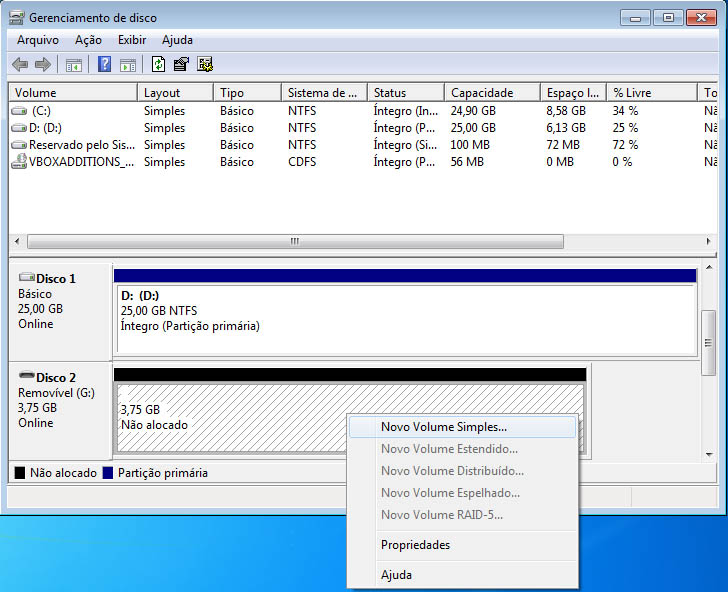
Task: Click the Disco 1 disk icon
Action: pyautogui.click(x=26, y=277)
